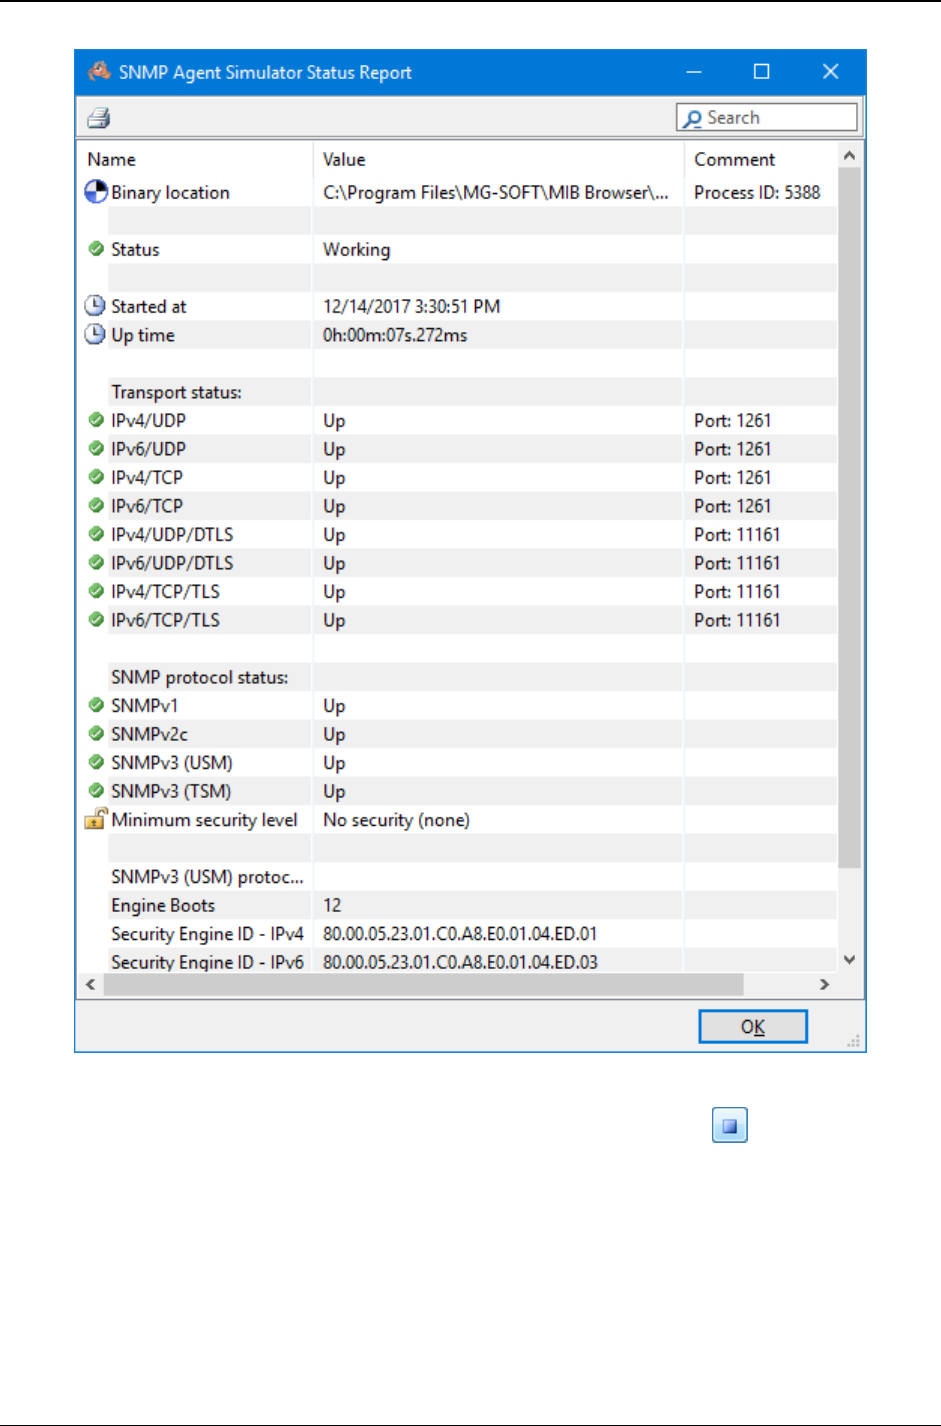The image size is (941, 1426).
Task: Click the green check icon for SNMPv1
Action: [x=96, y=704]
